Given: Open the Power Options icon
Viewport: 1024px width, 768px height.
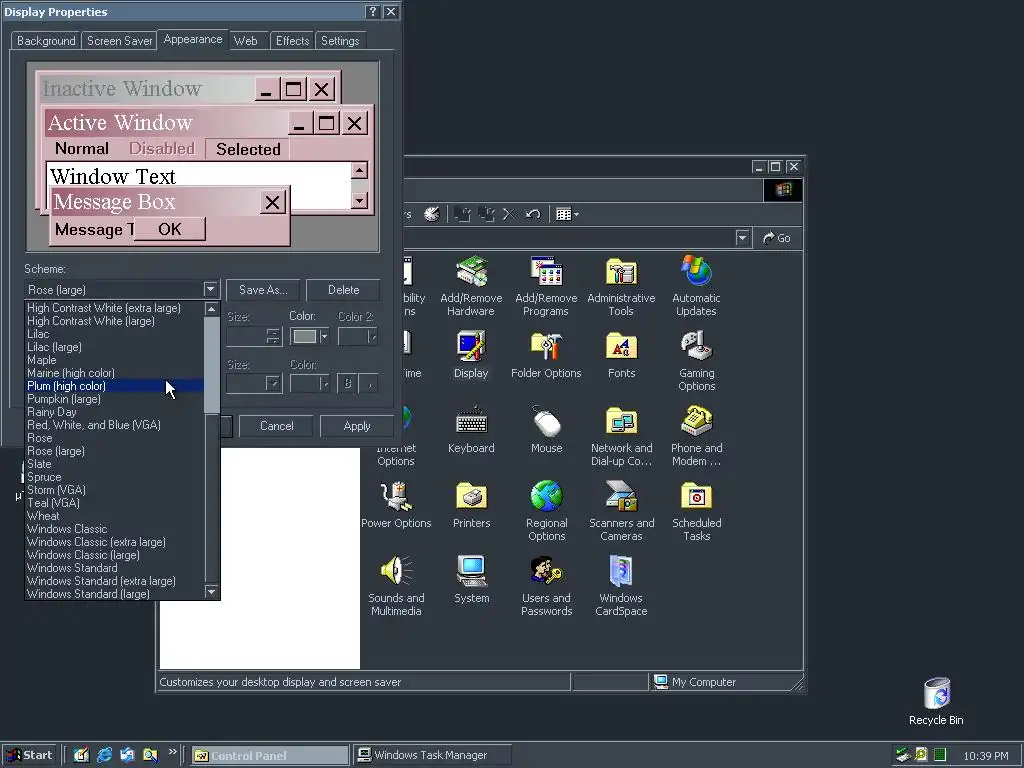Looking at the screenshot, I should (x=396, y=497).
